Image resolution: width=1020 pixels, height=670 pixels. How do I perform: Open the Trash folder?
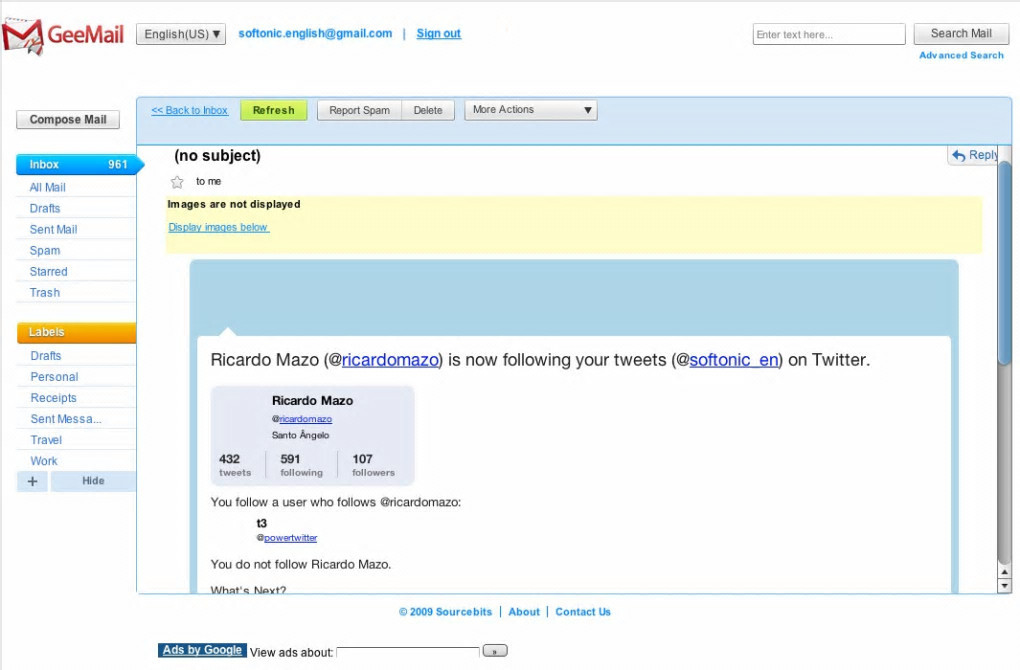(45, 293)
